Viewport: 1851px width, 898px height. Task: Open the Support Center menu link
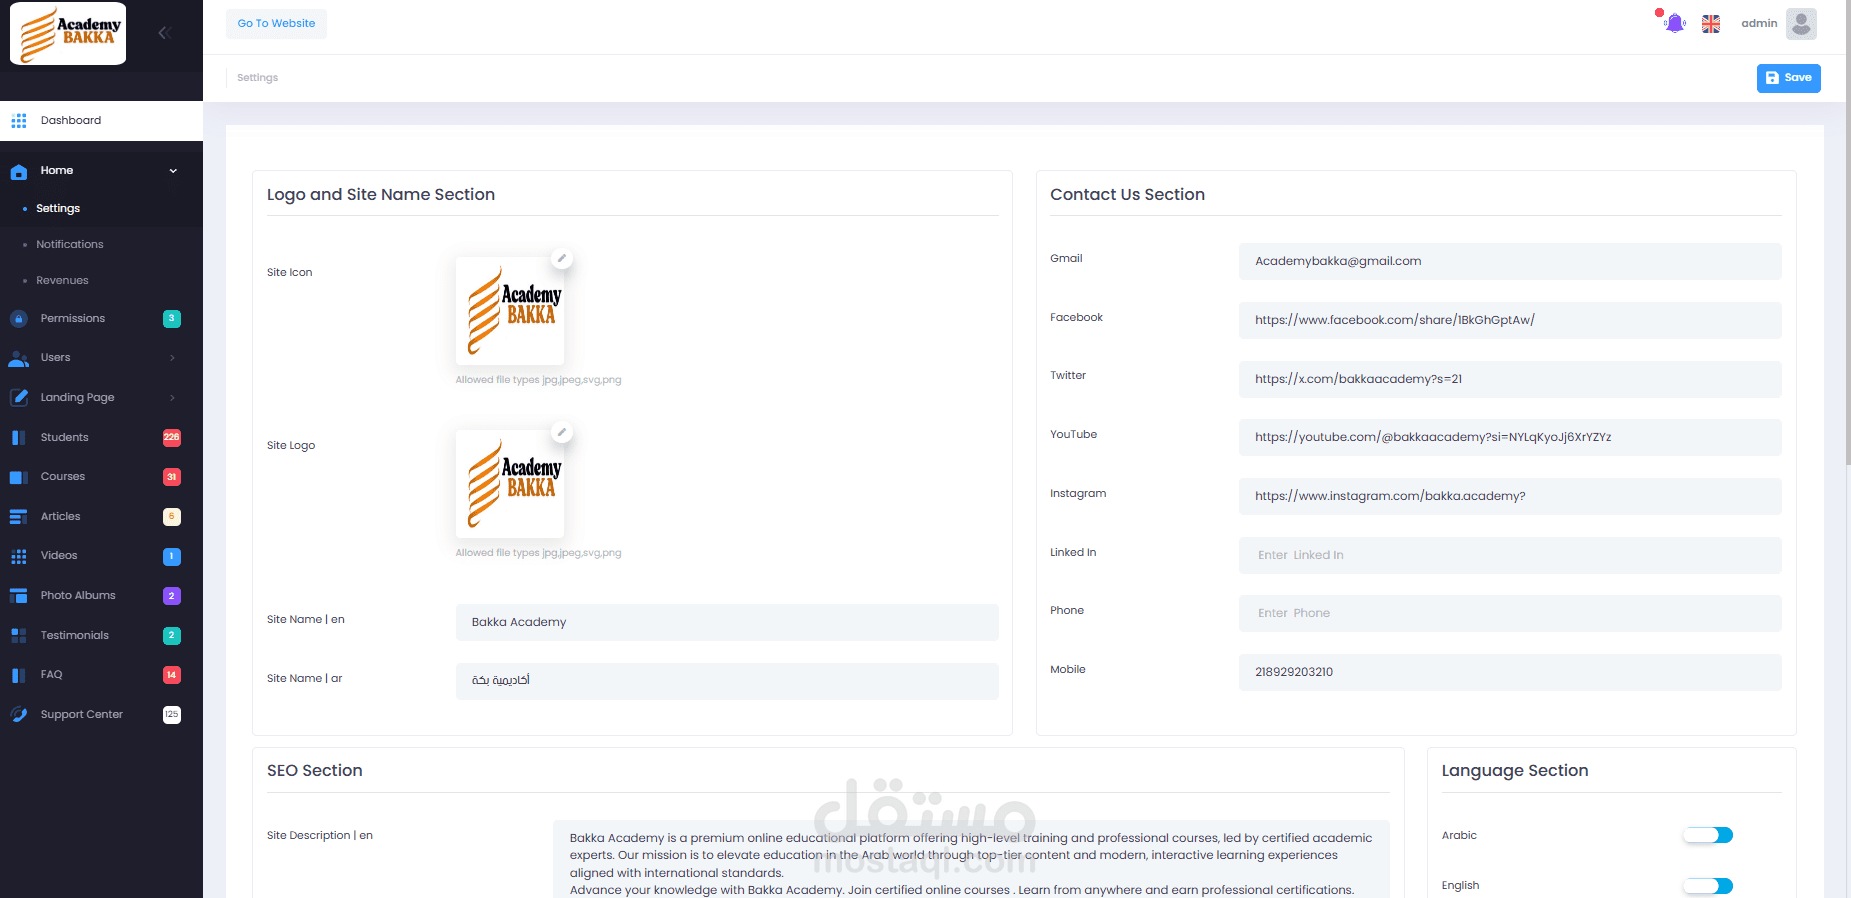click(82, 715)
